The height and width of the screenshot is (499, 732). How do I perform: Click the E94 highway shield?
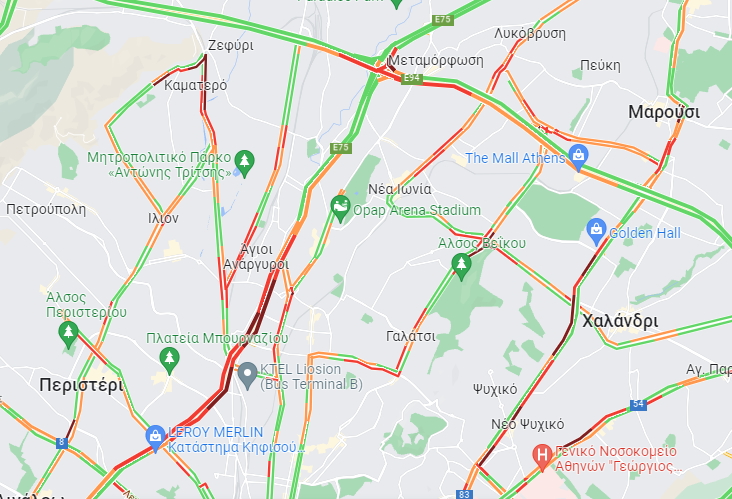(412, 78)
